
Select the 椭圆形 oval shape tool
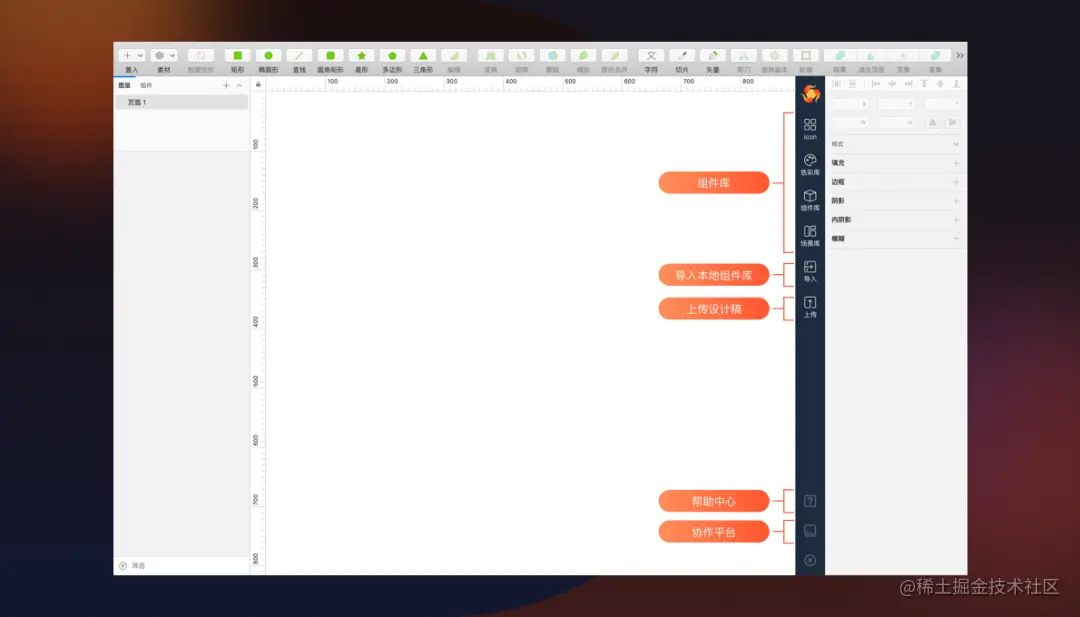click(269, 56)
